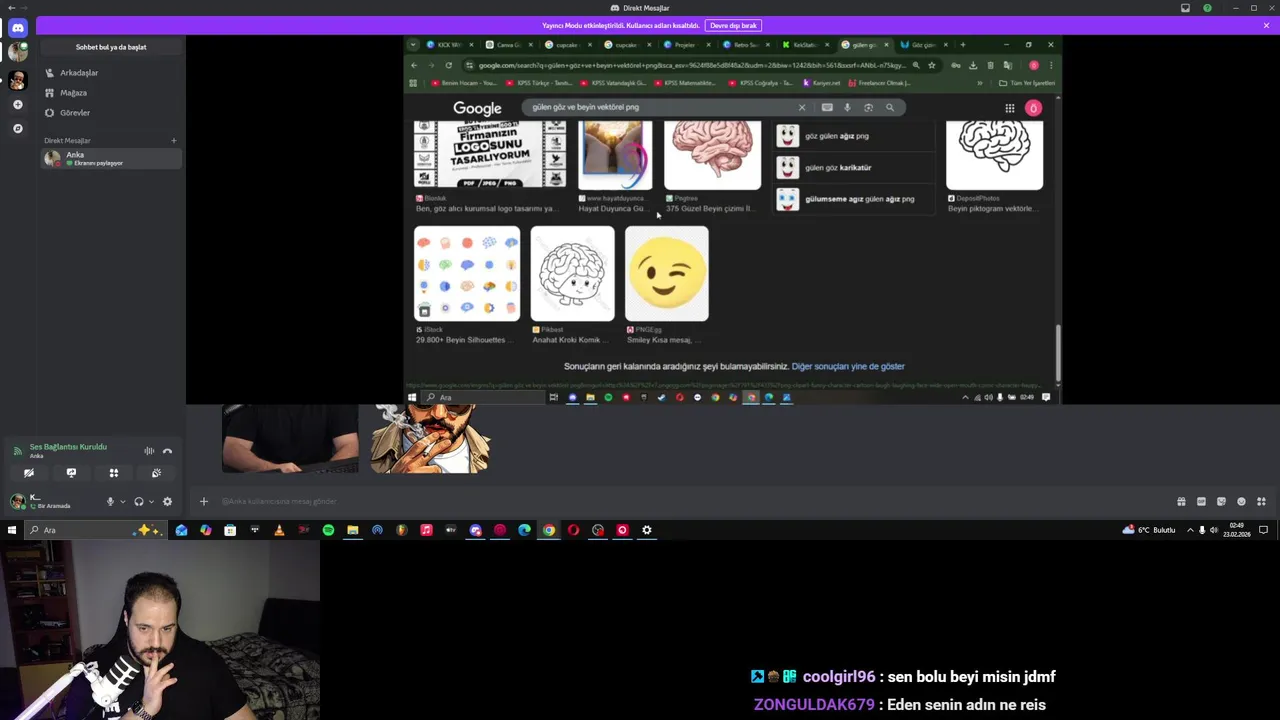Screen dimensions: 1280x720
Task: Open Google Chrome from the lower taskbar
Action: tap(549, 530)
